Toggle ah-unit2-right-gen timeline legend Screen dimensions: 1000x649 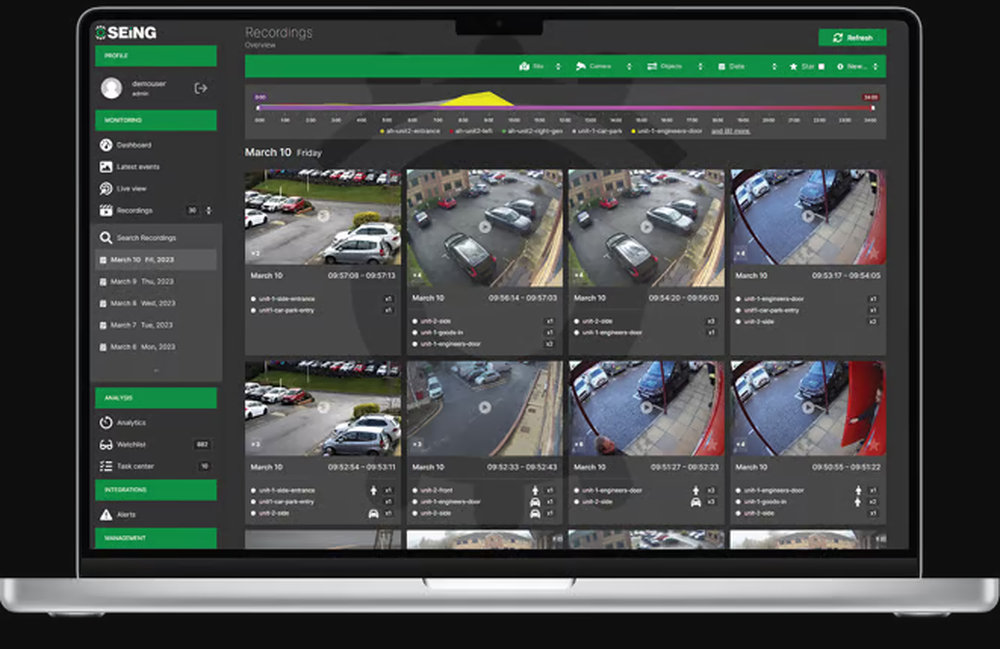coord(533,131)
